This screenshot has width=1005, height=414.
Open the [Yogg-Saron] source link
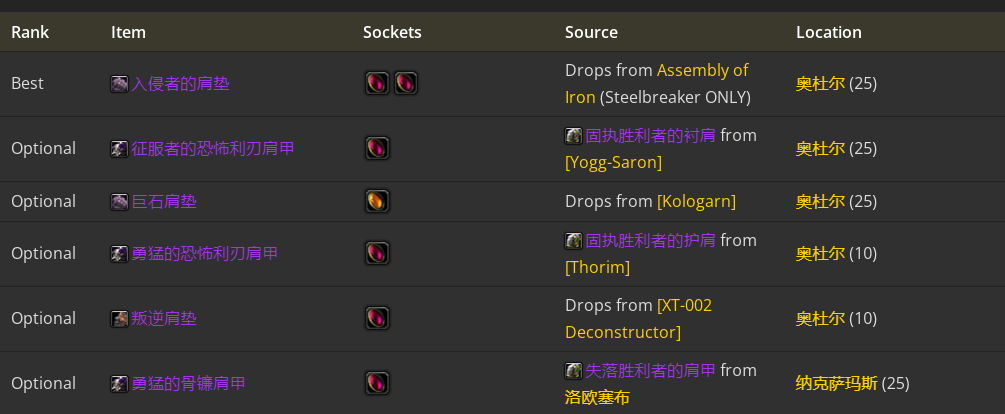coord(613,162)
